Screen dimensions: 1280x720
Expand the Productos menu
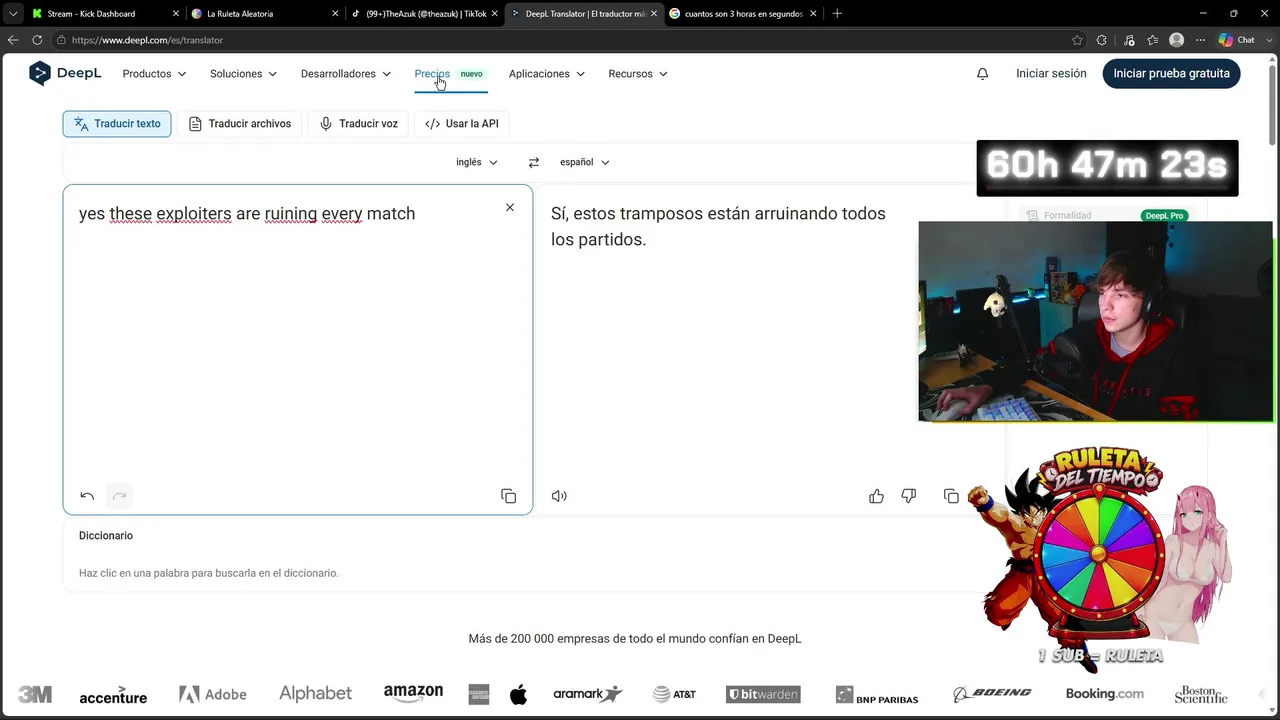coord(154,74)
